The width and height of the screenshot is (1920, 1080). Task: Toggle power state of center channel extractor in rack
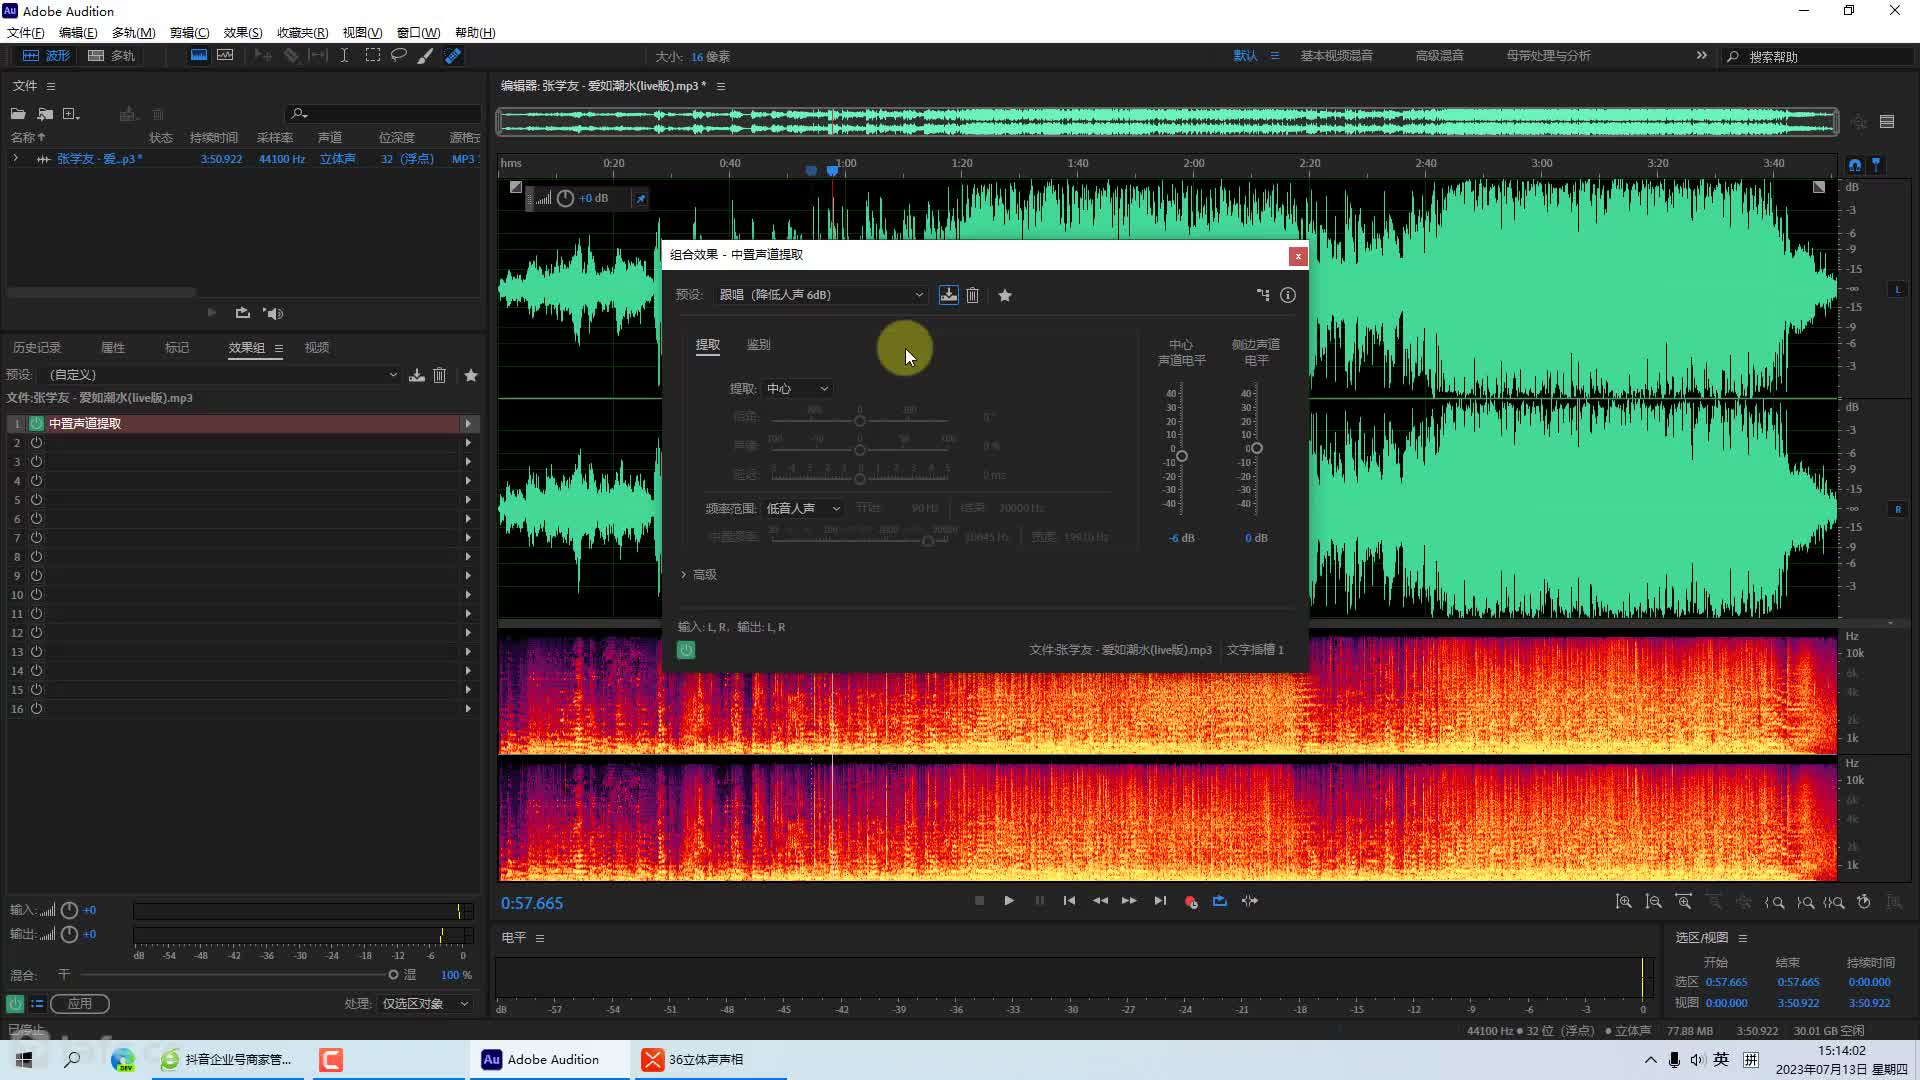point(36,424)
